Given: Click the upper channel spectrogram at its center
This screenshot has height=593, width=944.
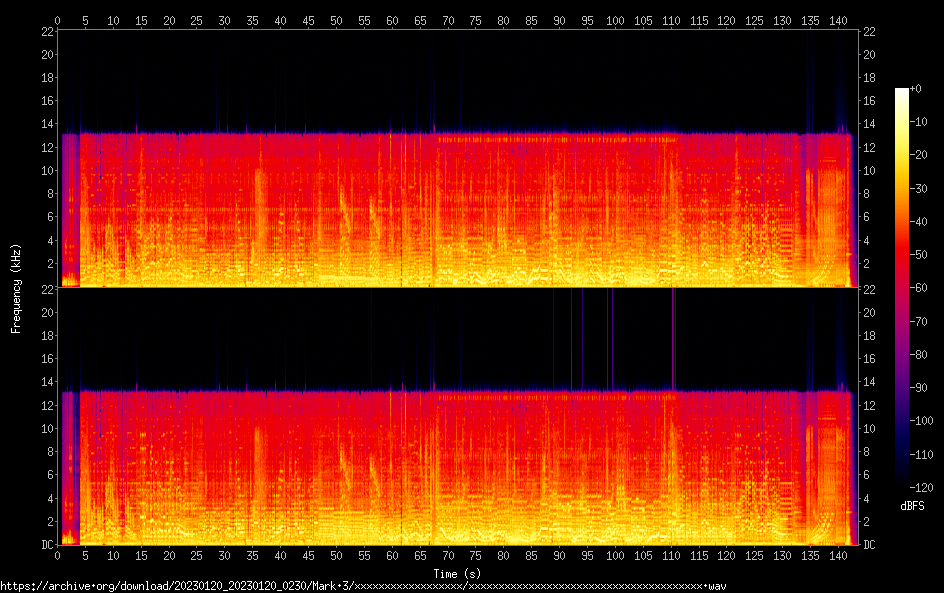Looking at the screenshot, I should pyautogui.click(x=458, y=160).
